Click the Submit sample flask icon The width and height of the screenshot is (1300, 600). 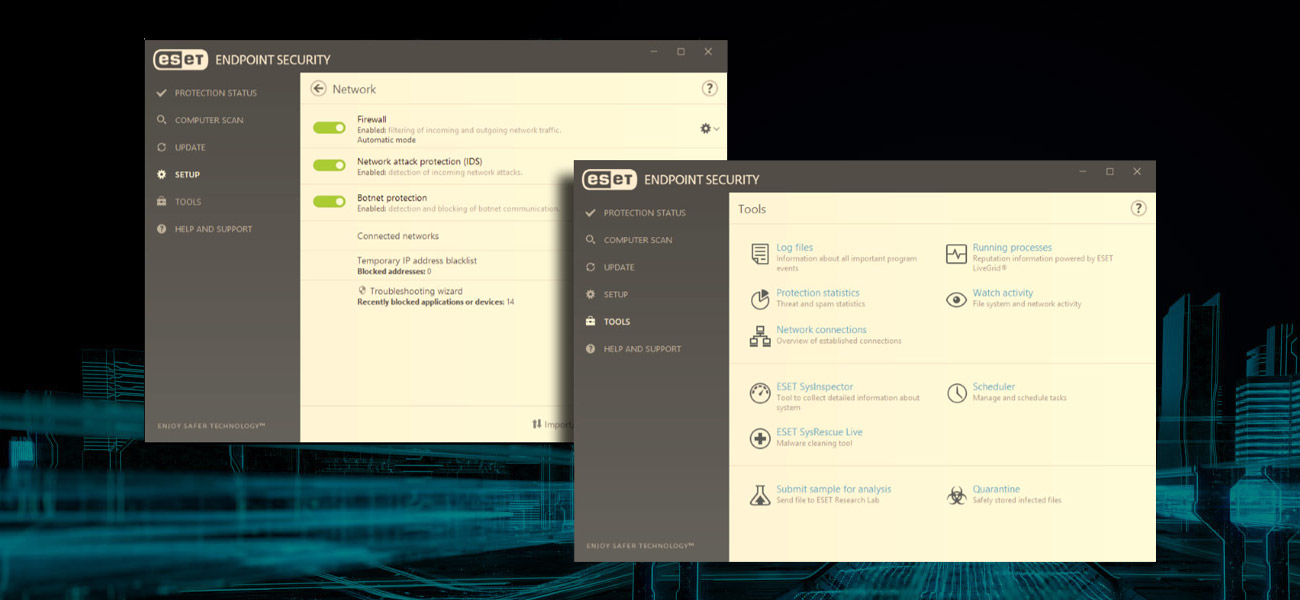click(760, 495)
